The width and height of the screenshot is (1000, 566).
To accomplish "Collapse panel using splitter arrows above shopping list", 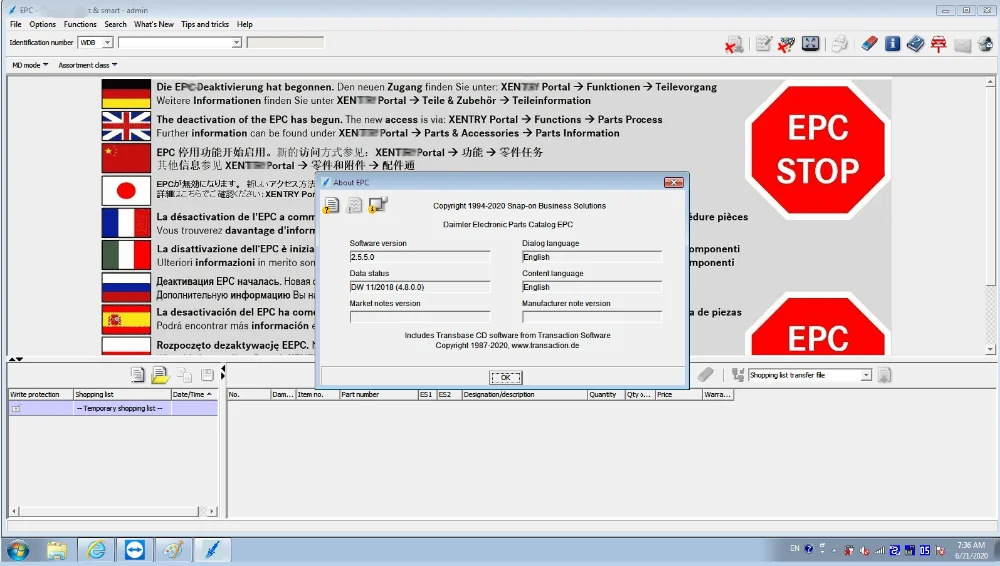I will pos(16,359).
